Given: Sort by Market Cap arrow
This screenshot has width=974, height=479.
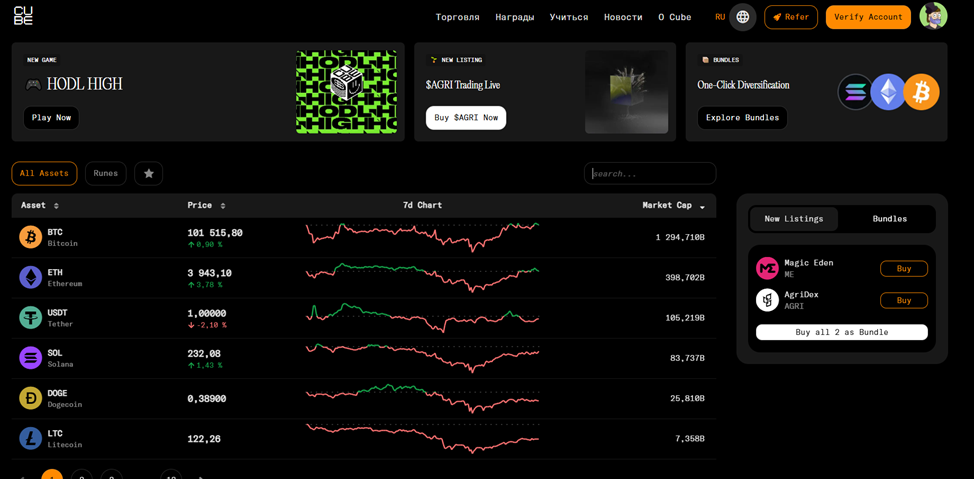Looking at the screenshot, I should (702, 206).
